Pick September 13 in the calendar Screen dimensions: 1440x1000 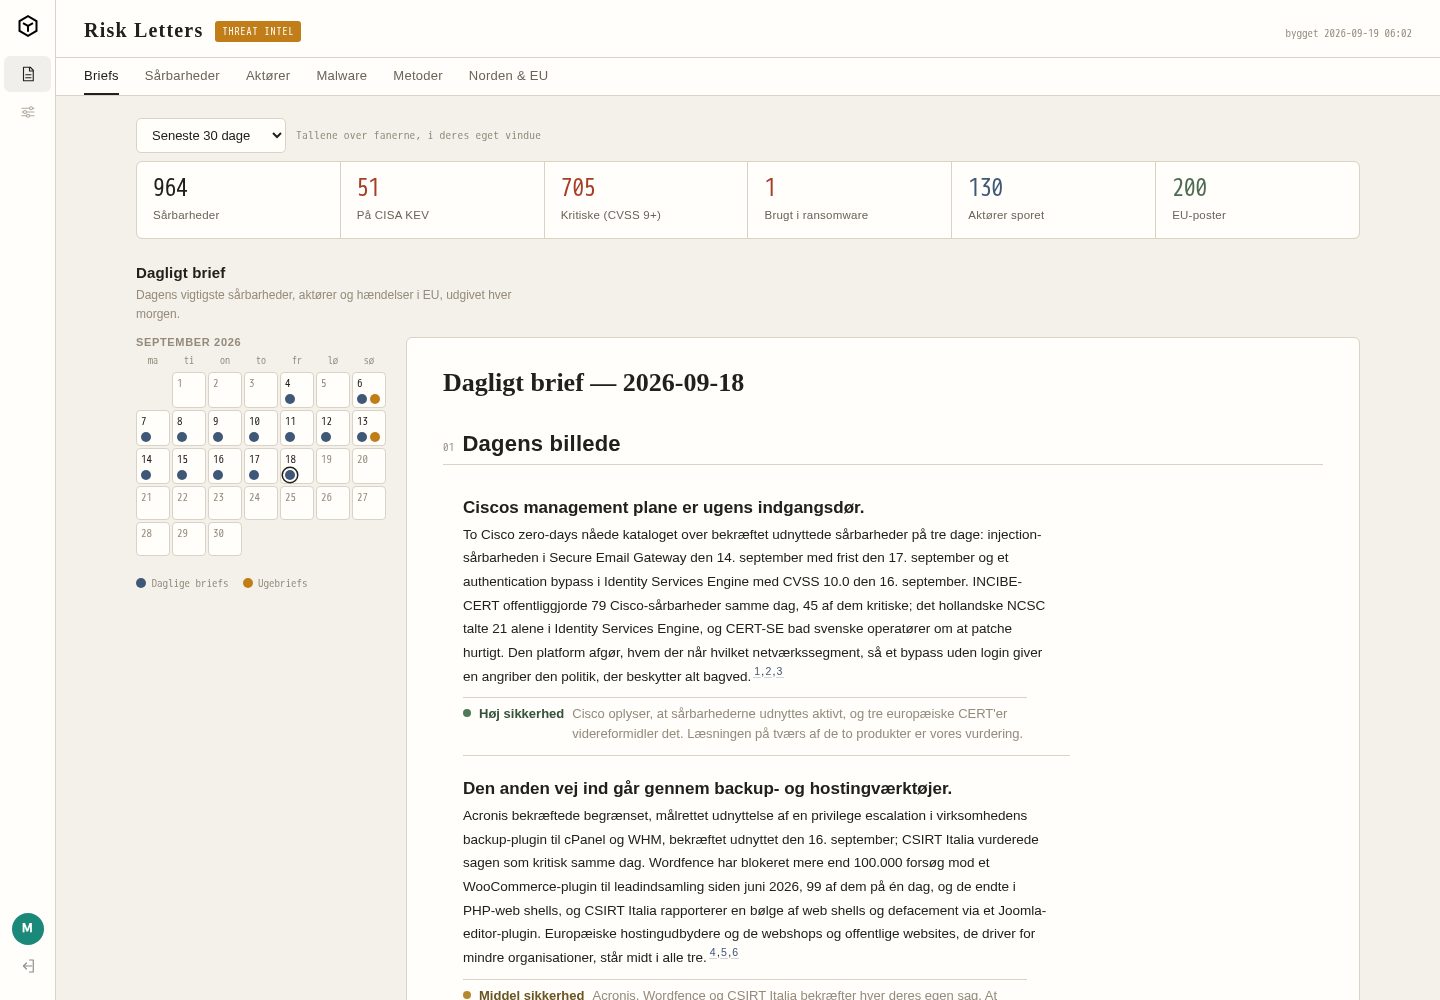pyautogui.click(x=369, y=428)
